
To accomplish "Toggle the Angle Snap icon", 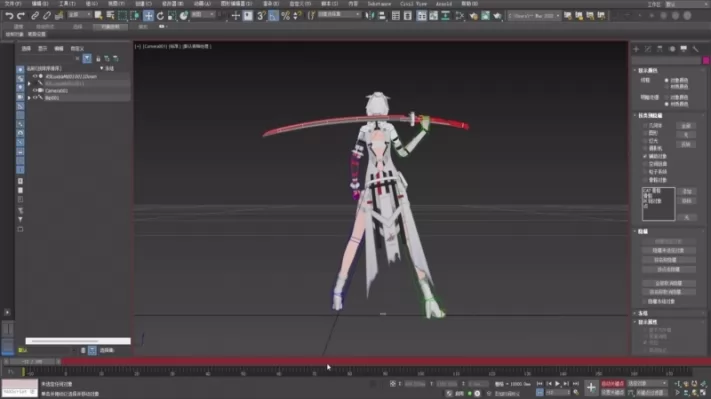I will (273, 16).
